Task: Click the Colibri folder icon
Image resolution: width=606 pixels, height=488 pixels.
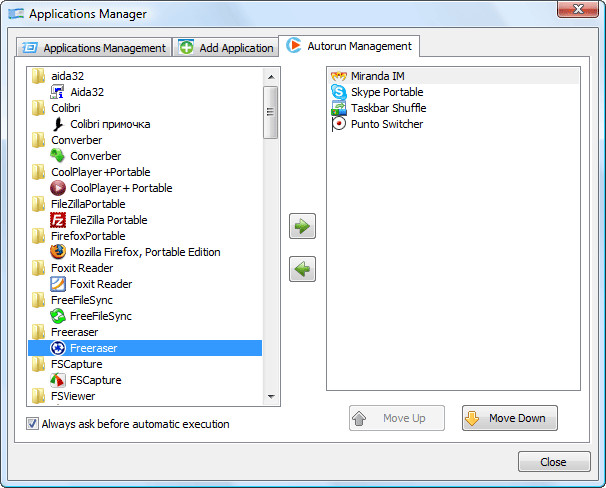Action: tap(38, 108)
